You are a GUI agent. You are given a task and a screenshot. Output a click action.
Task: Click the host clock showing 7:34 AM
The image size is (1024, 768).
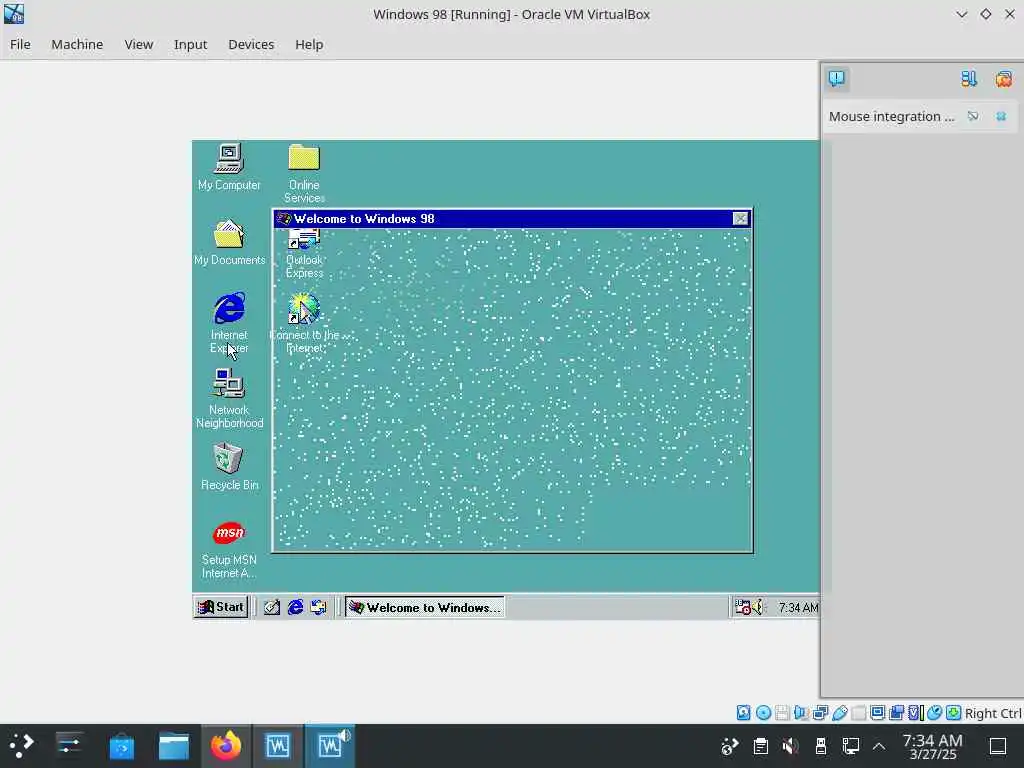click(932, 746)
